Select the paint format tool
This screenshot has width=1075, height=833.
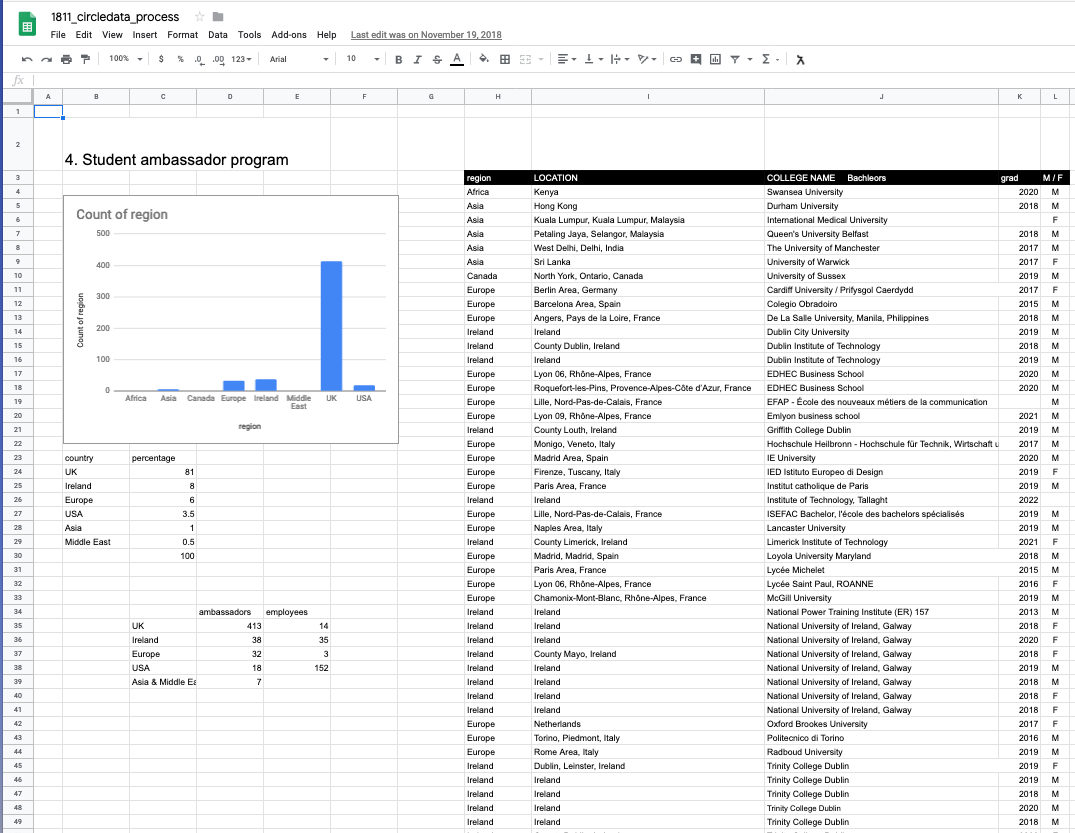point(86,60)
